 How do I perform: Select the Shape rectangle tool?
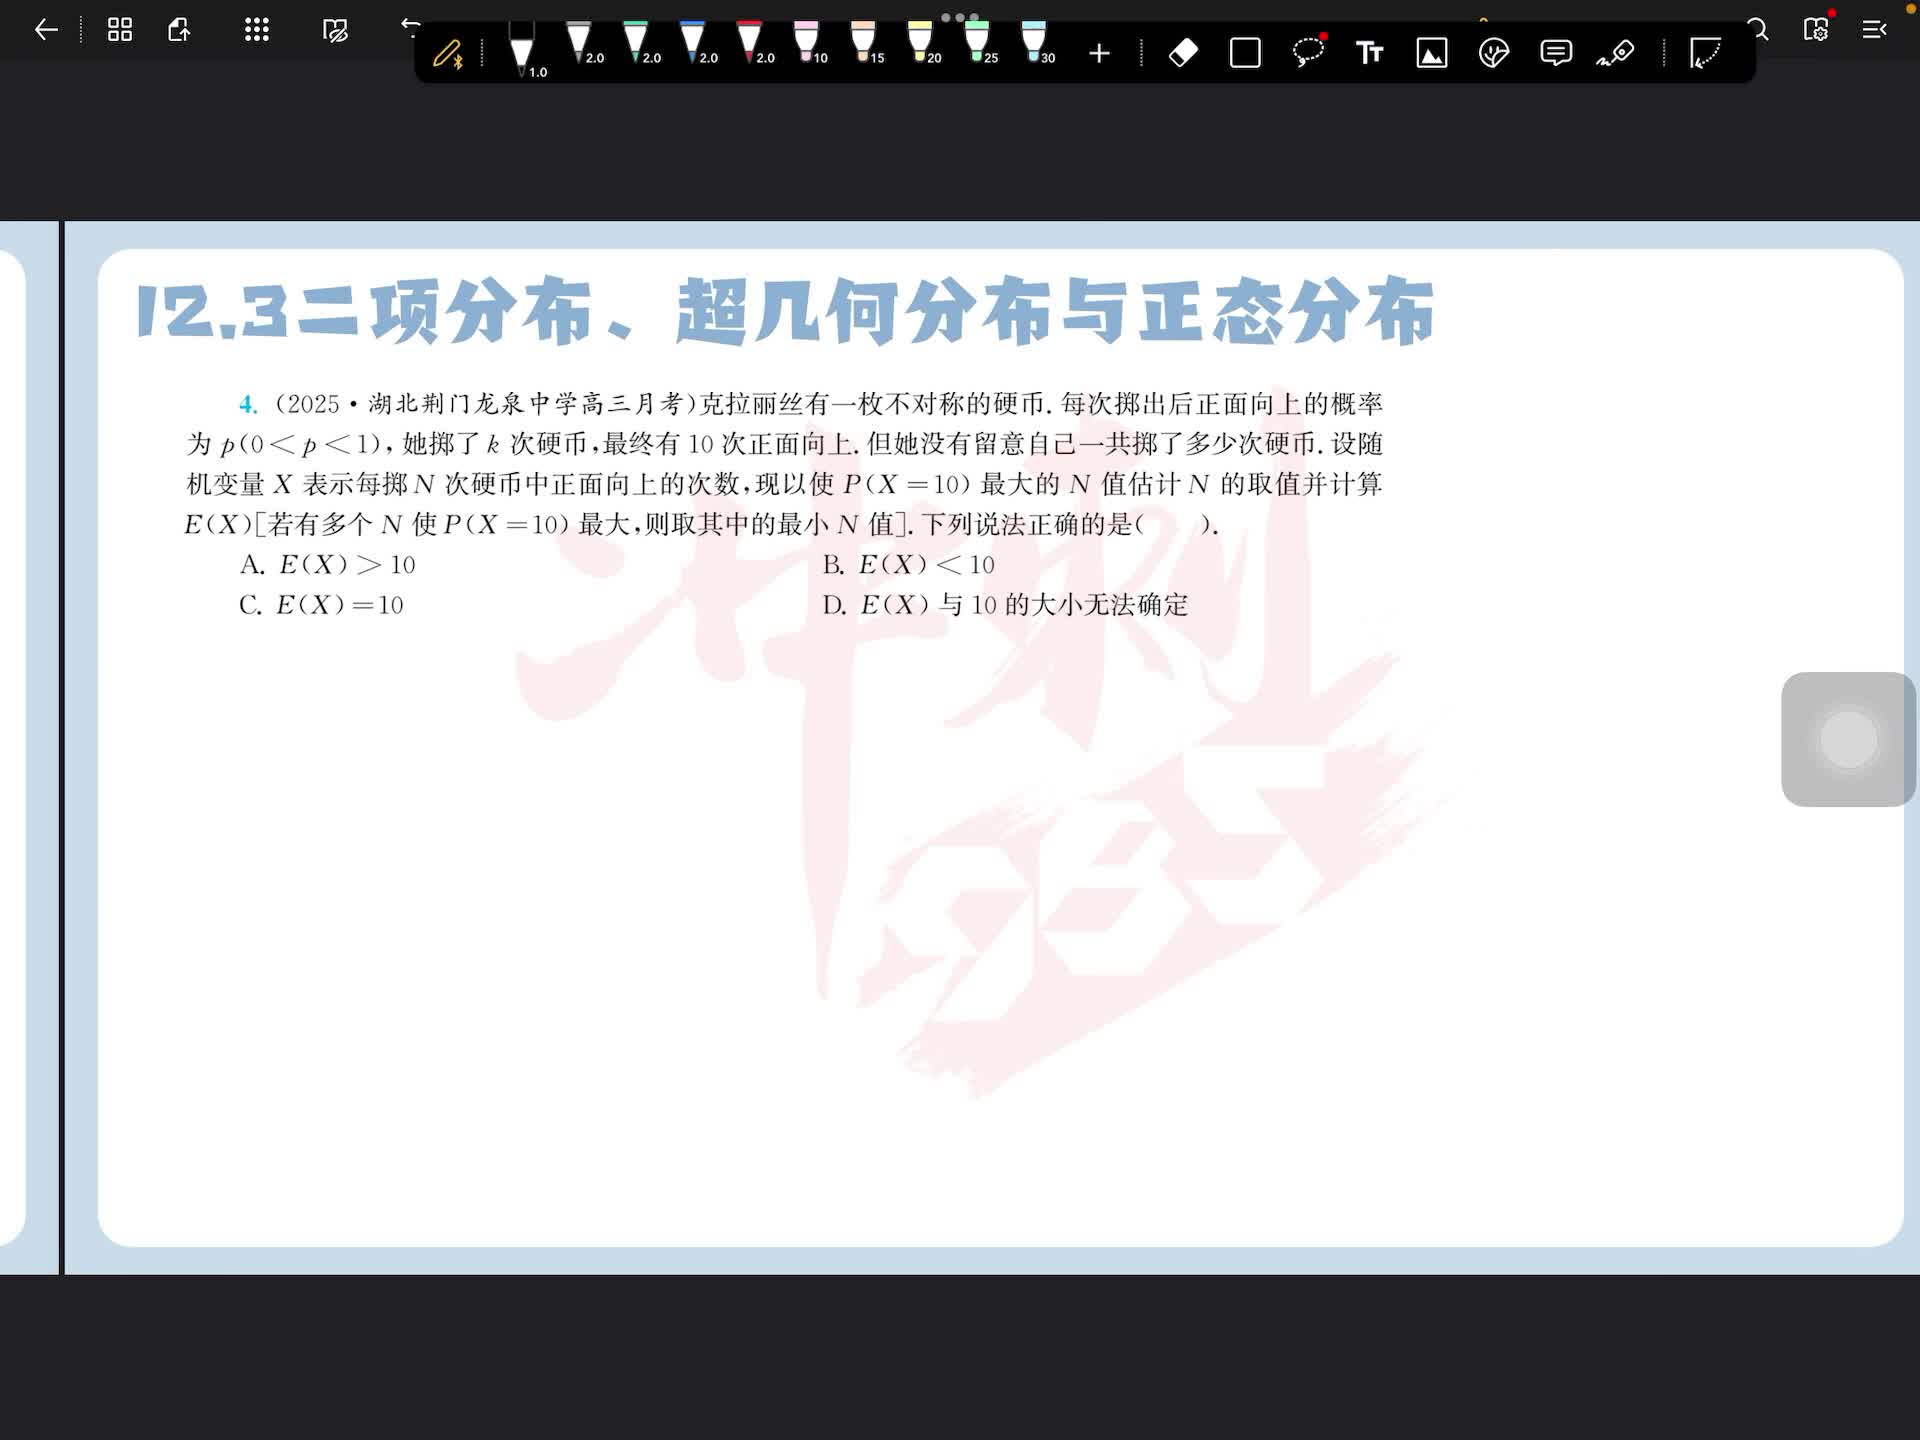(x=1245, y=53)
